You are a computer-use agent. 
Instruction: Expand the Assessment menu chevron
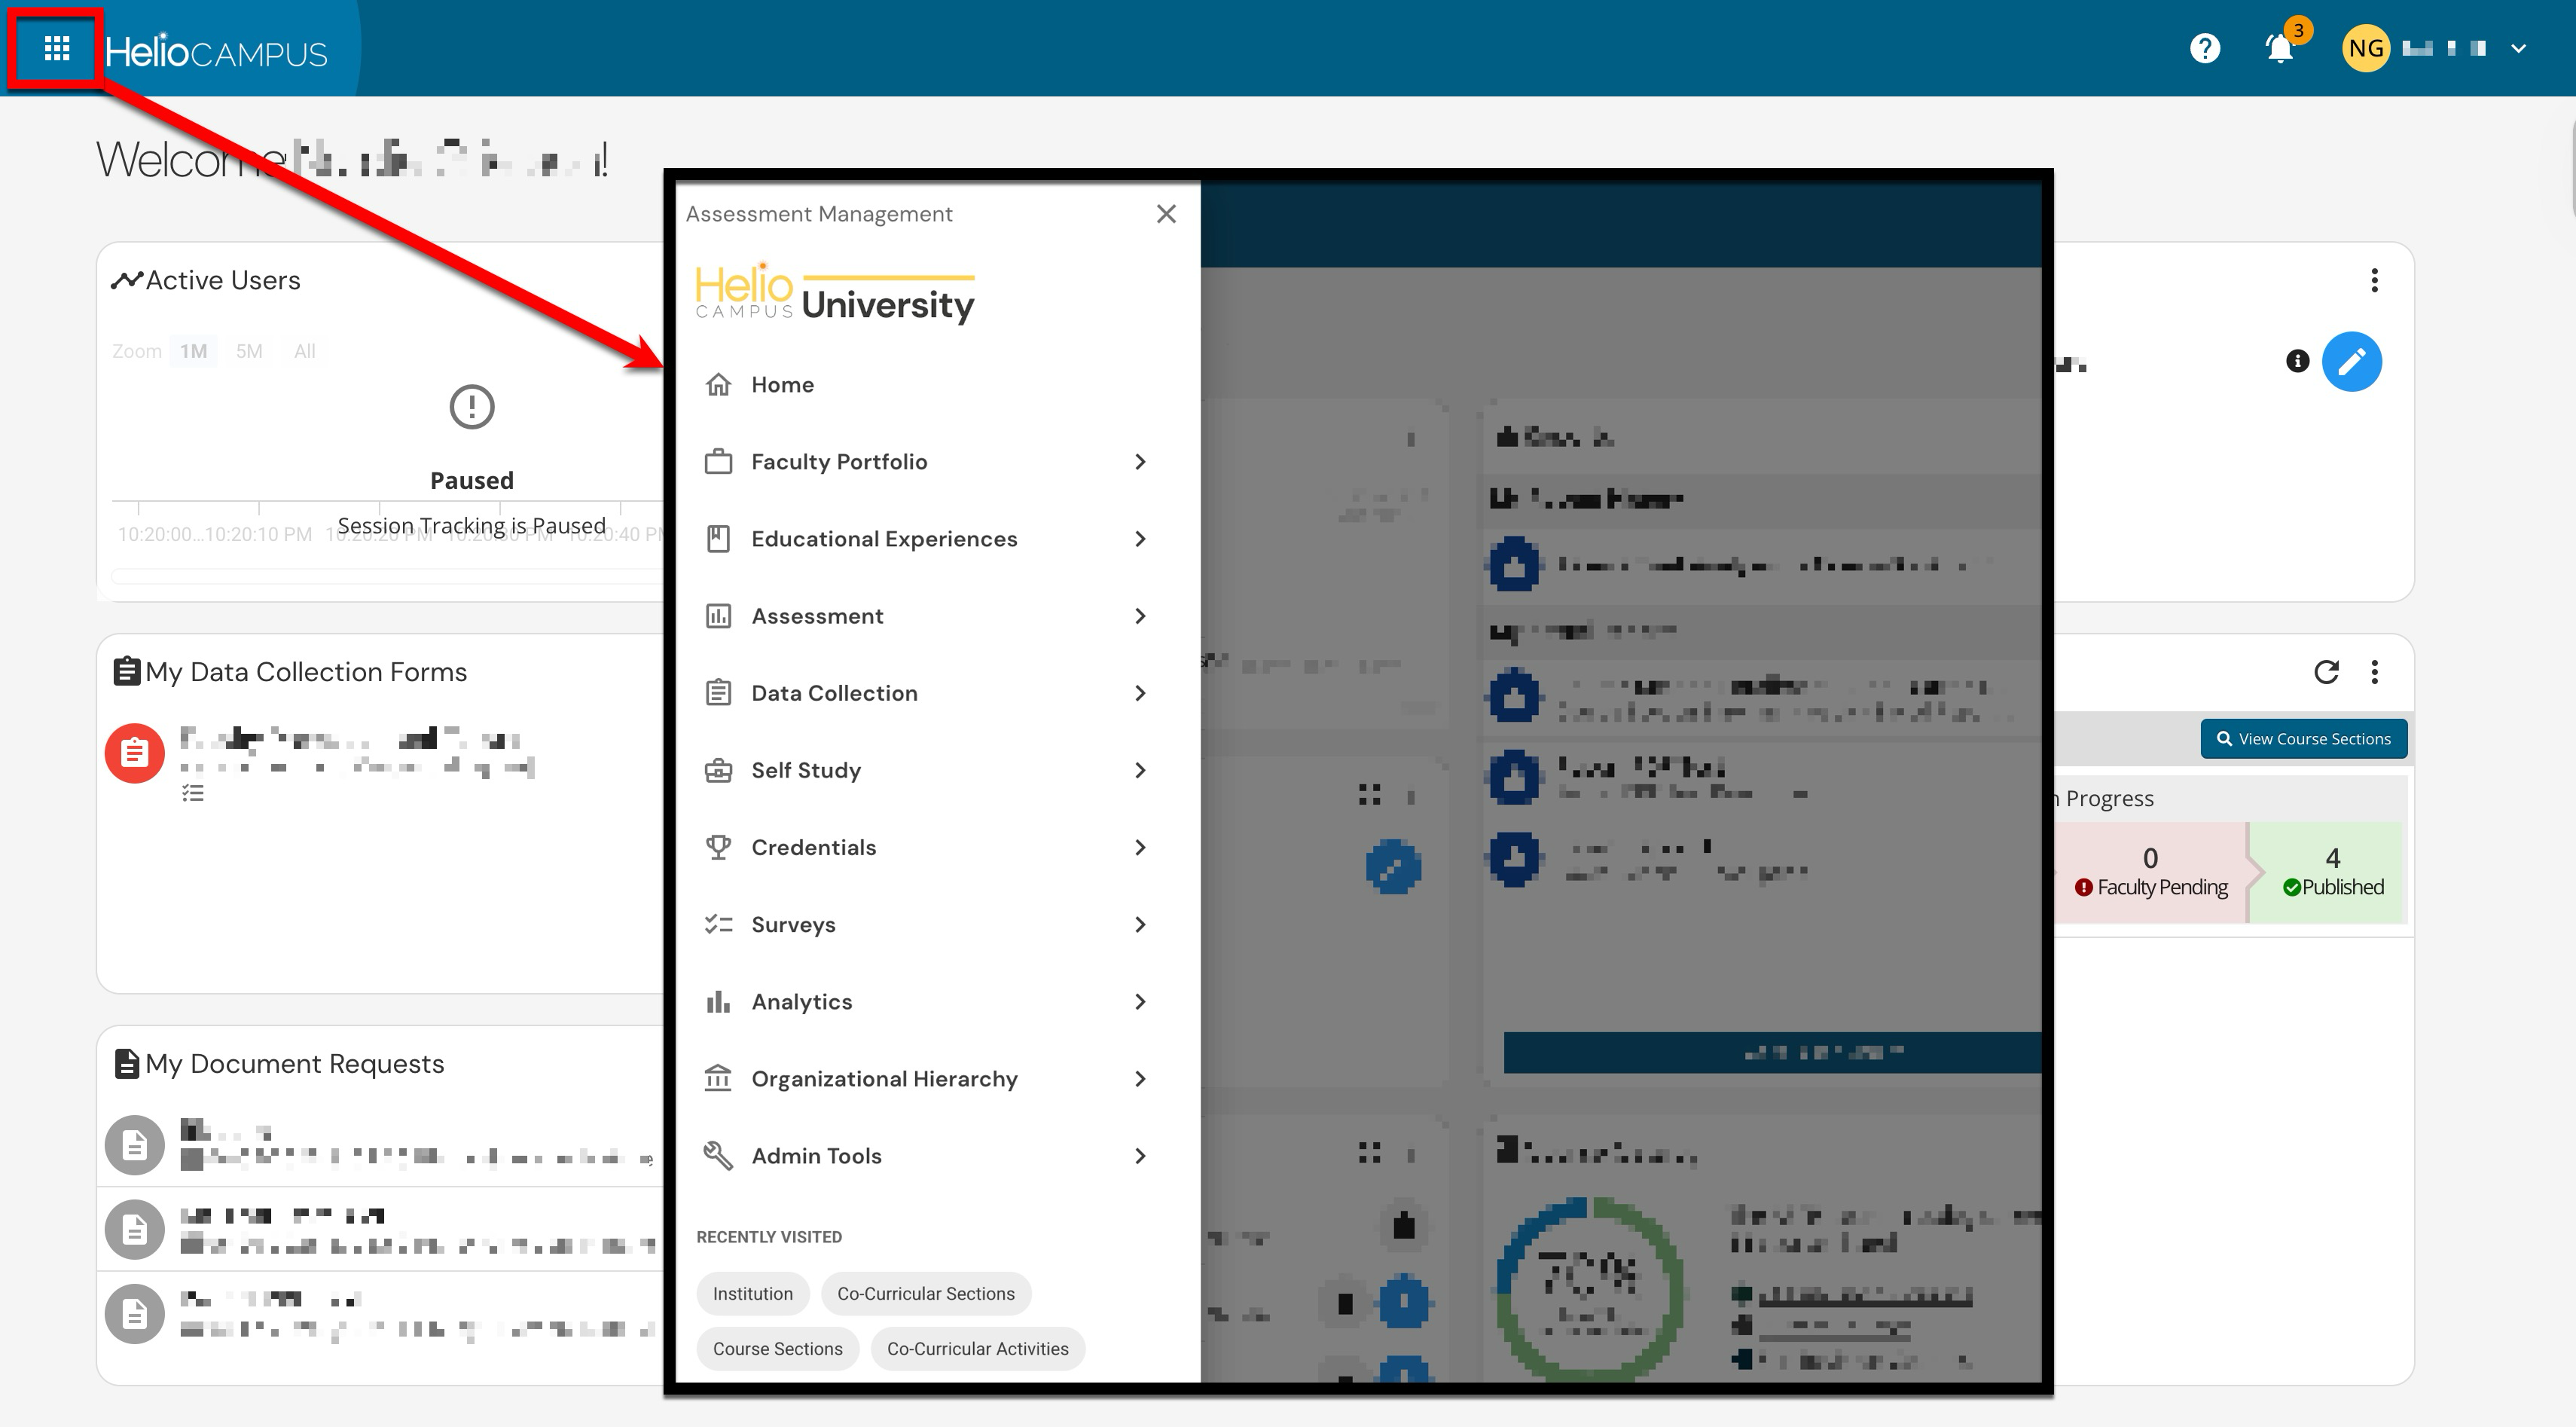(x=1140, y=616)
